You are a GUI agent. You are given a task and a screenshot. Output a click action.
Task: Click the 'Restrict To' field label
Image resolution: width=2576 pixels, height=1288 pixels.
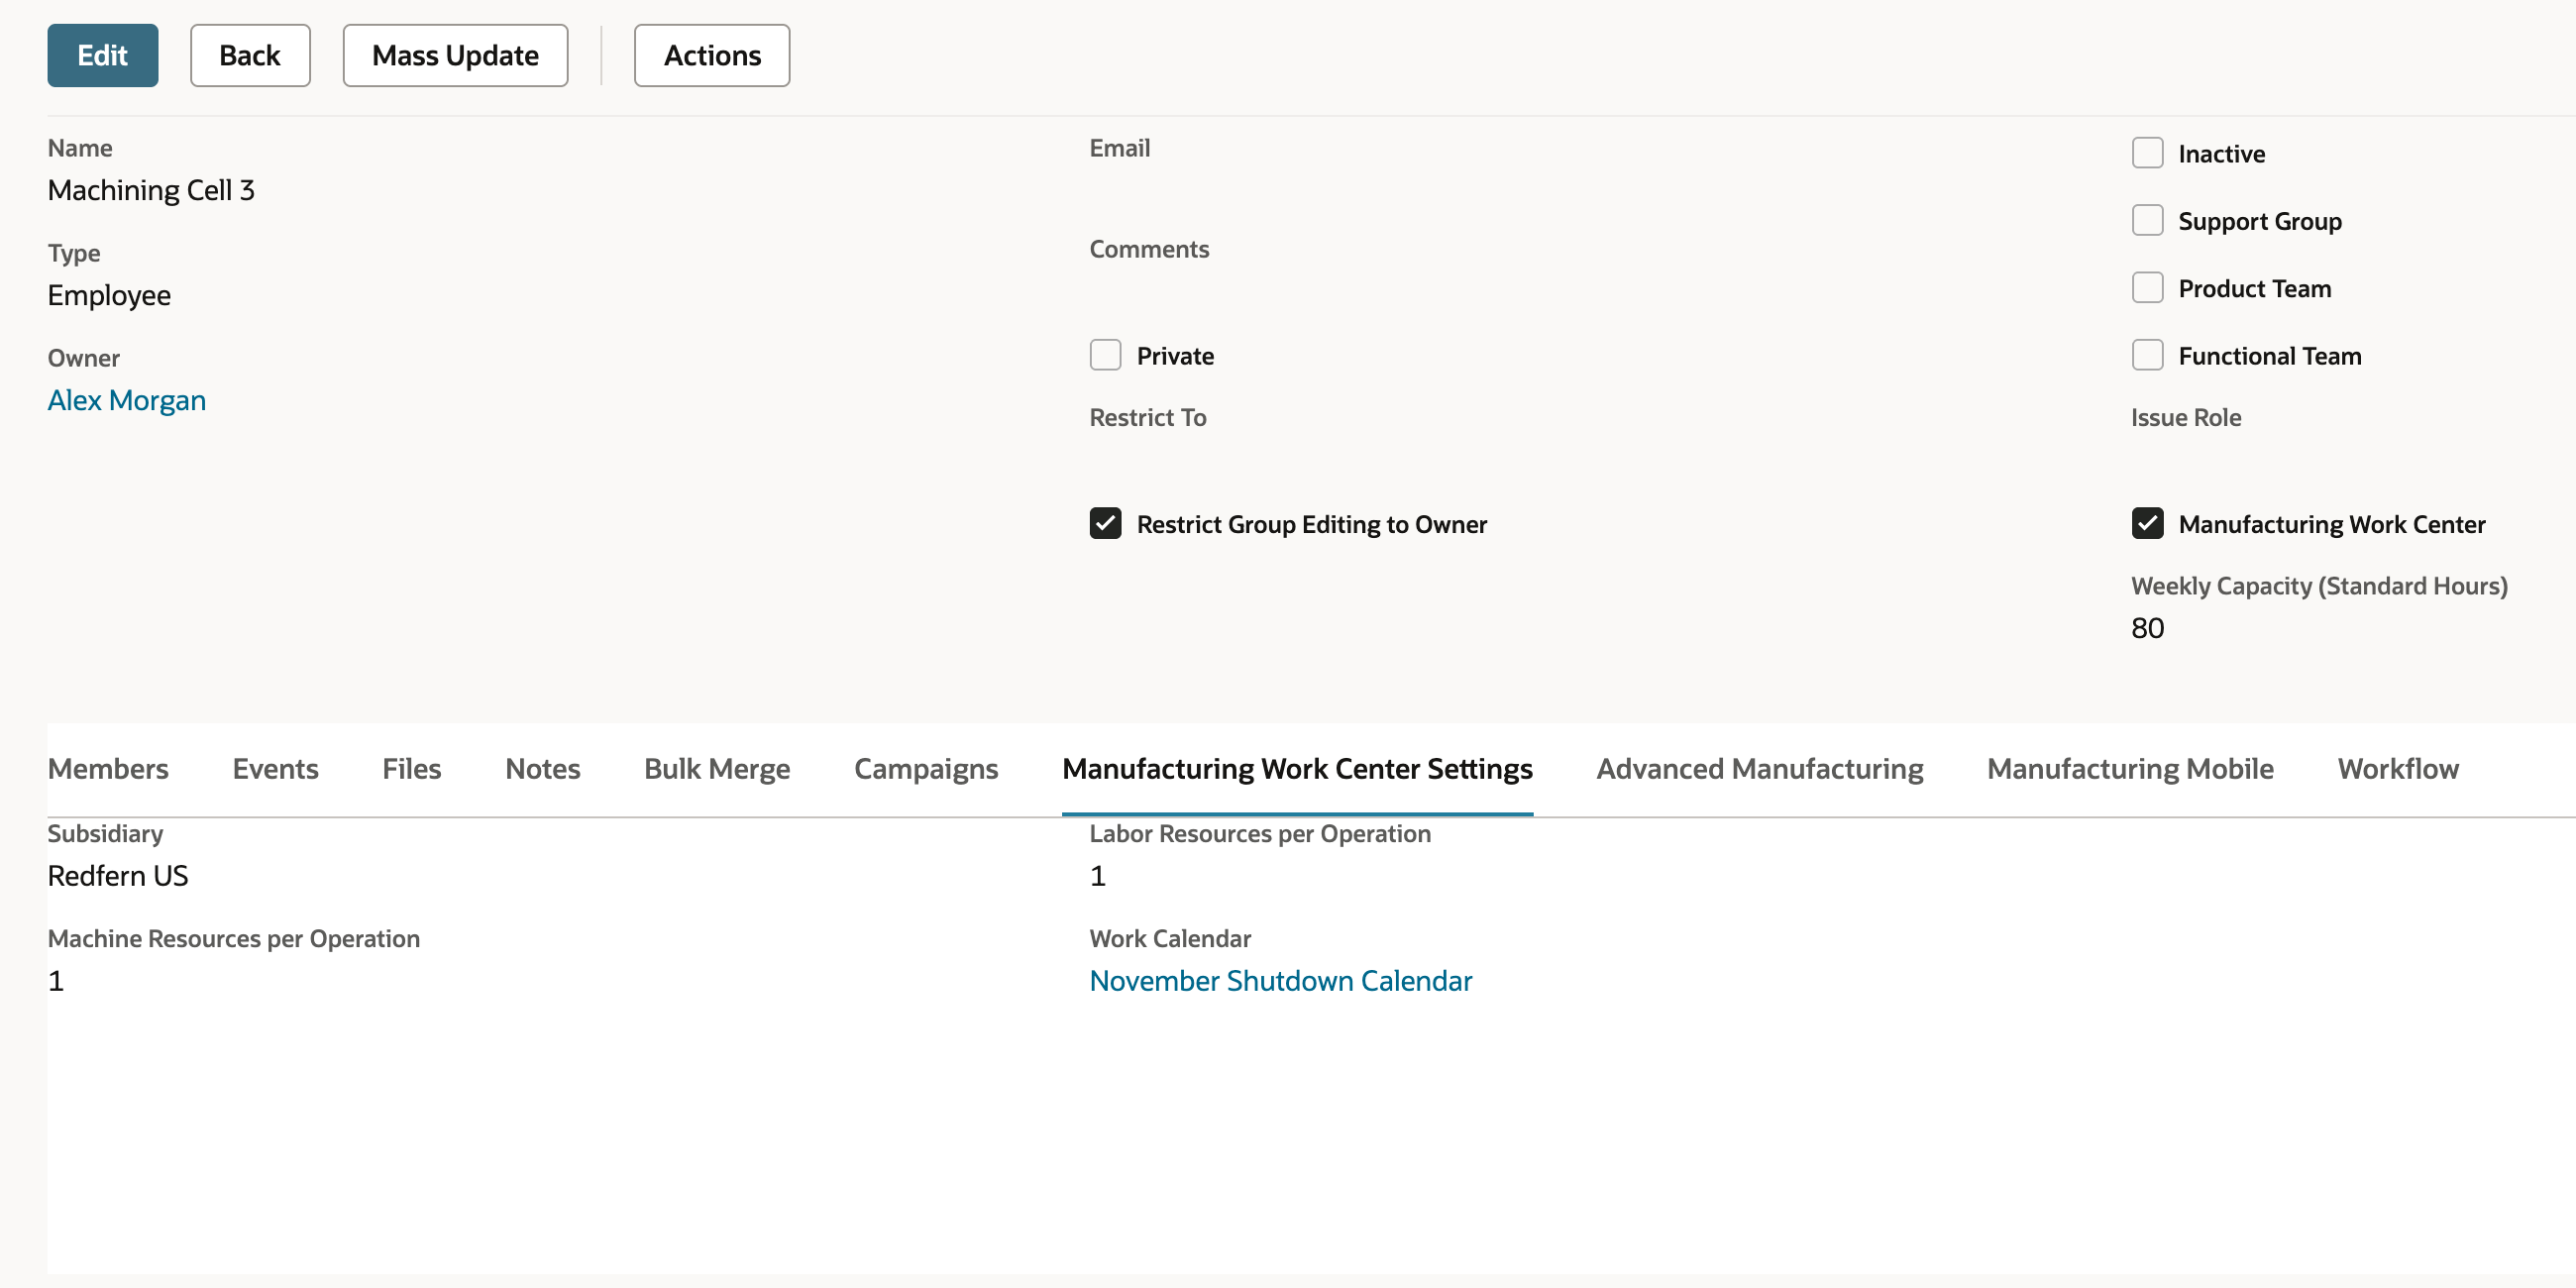pos(1148,417)
